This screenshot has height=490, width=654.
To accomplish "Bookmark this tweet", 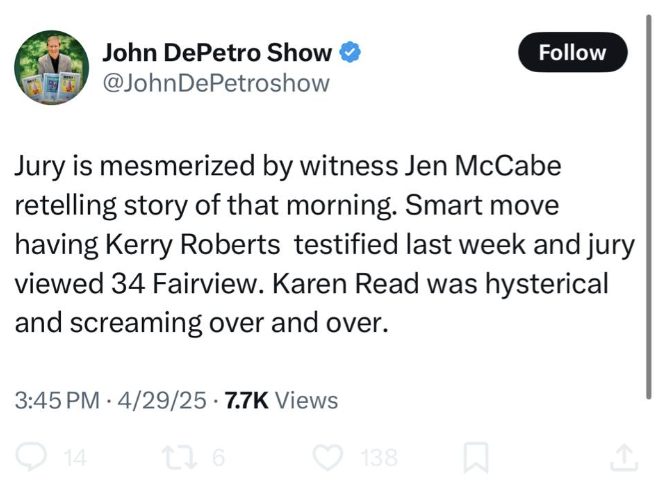I will [x=476, y=458].
